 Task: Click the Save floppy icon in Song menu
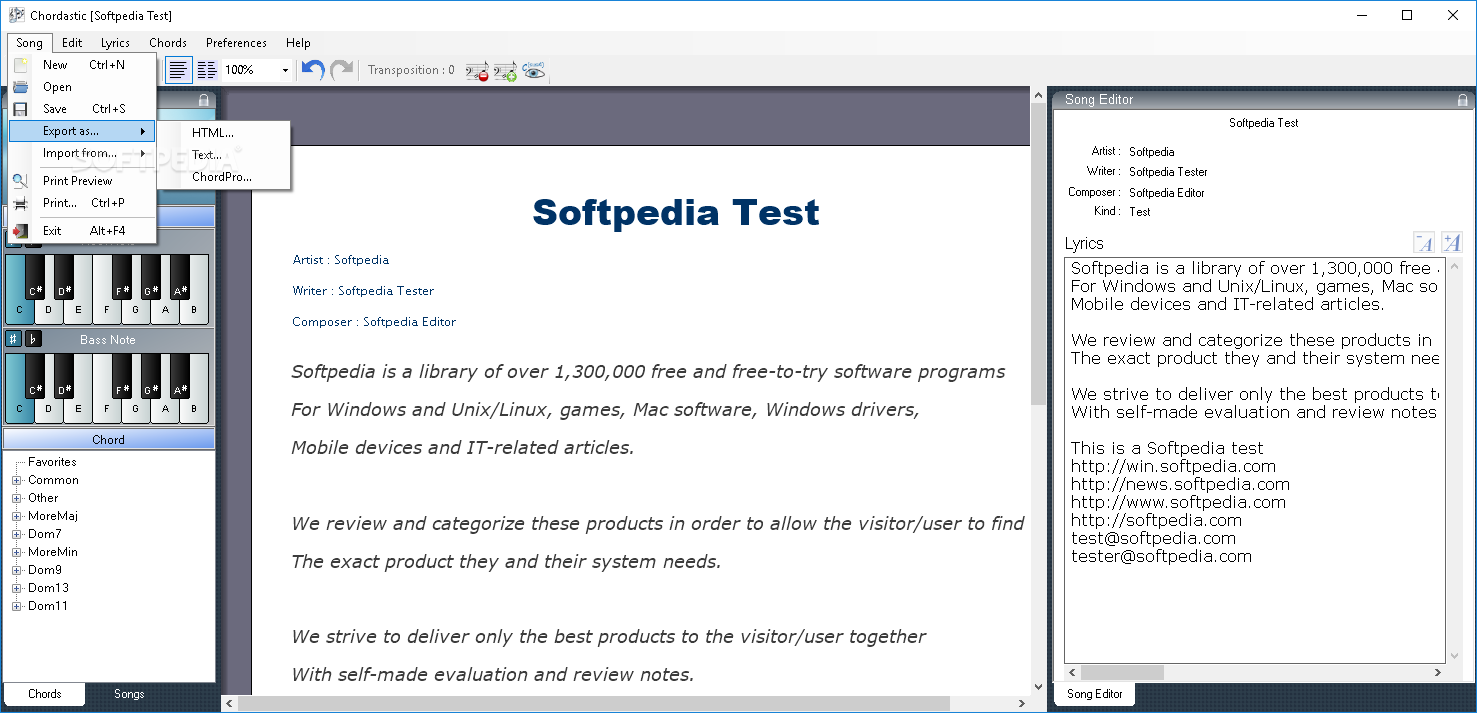(x=20, y=109)
